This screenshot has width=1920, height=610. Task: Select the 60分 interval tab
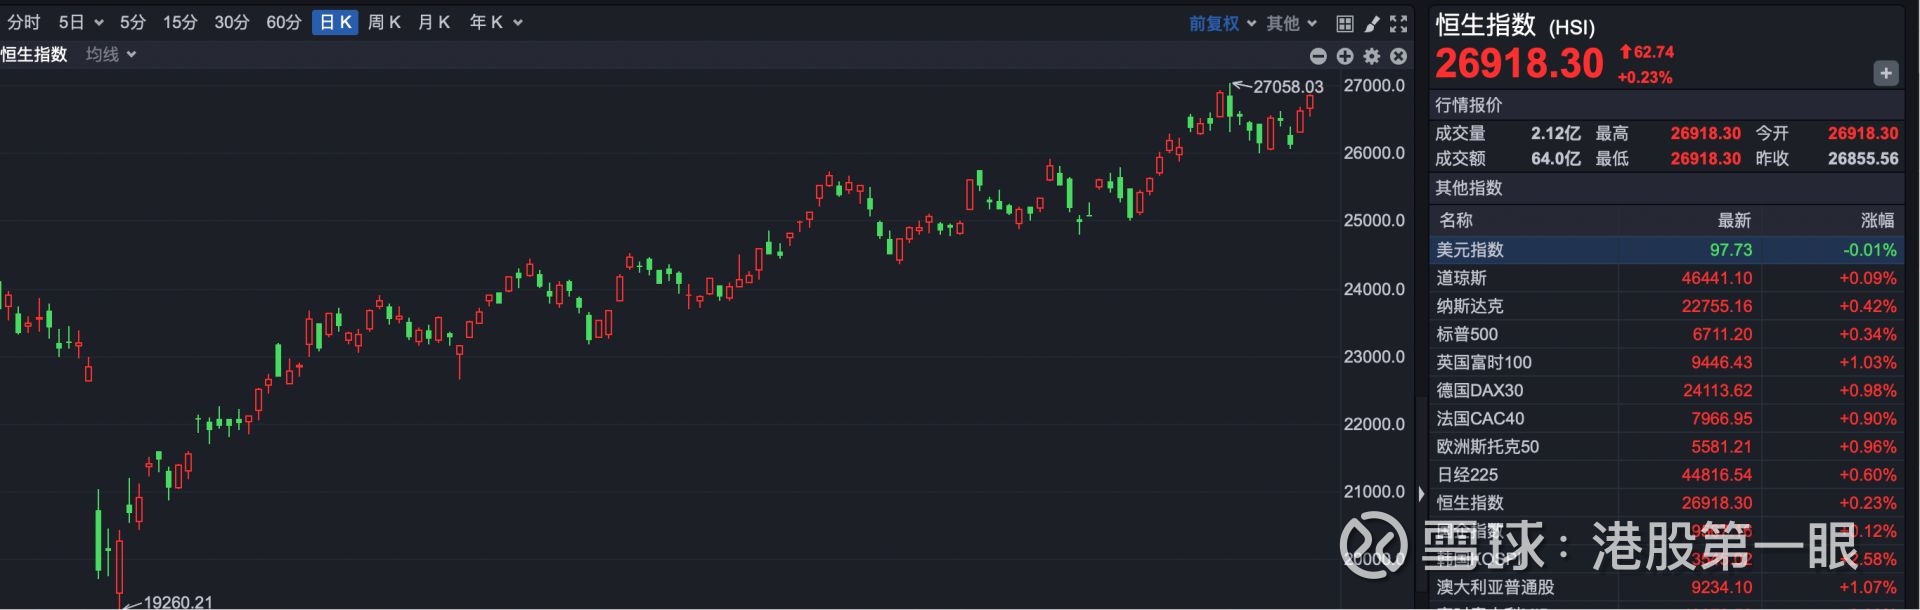[x=283, y=22]
